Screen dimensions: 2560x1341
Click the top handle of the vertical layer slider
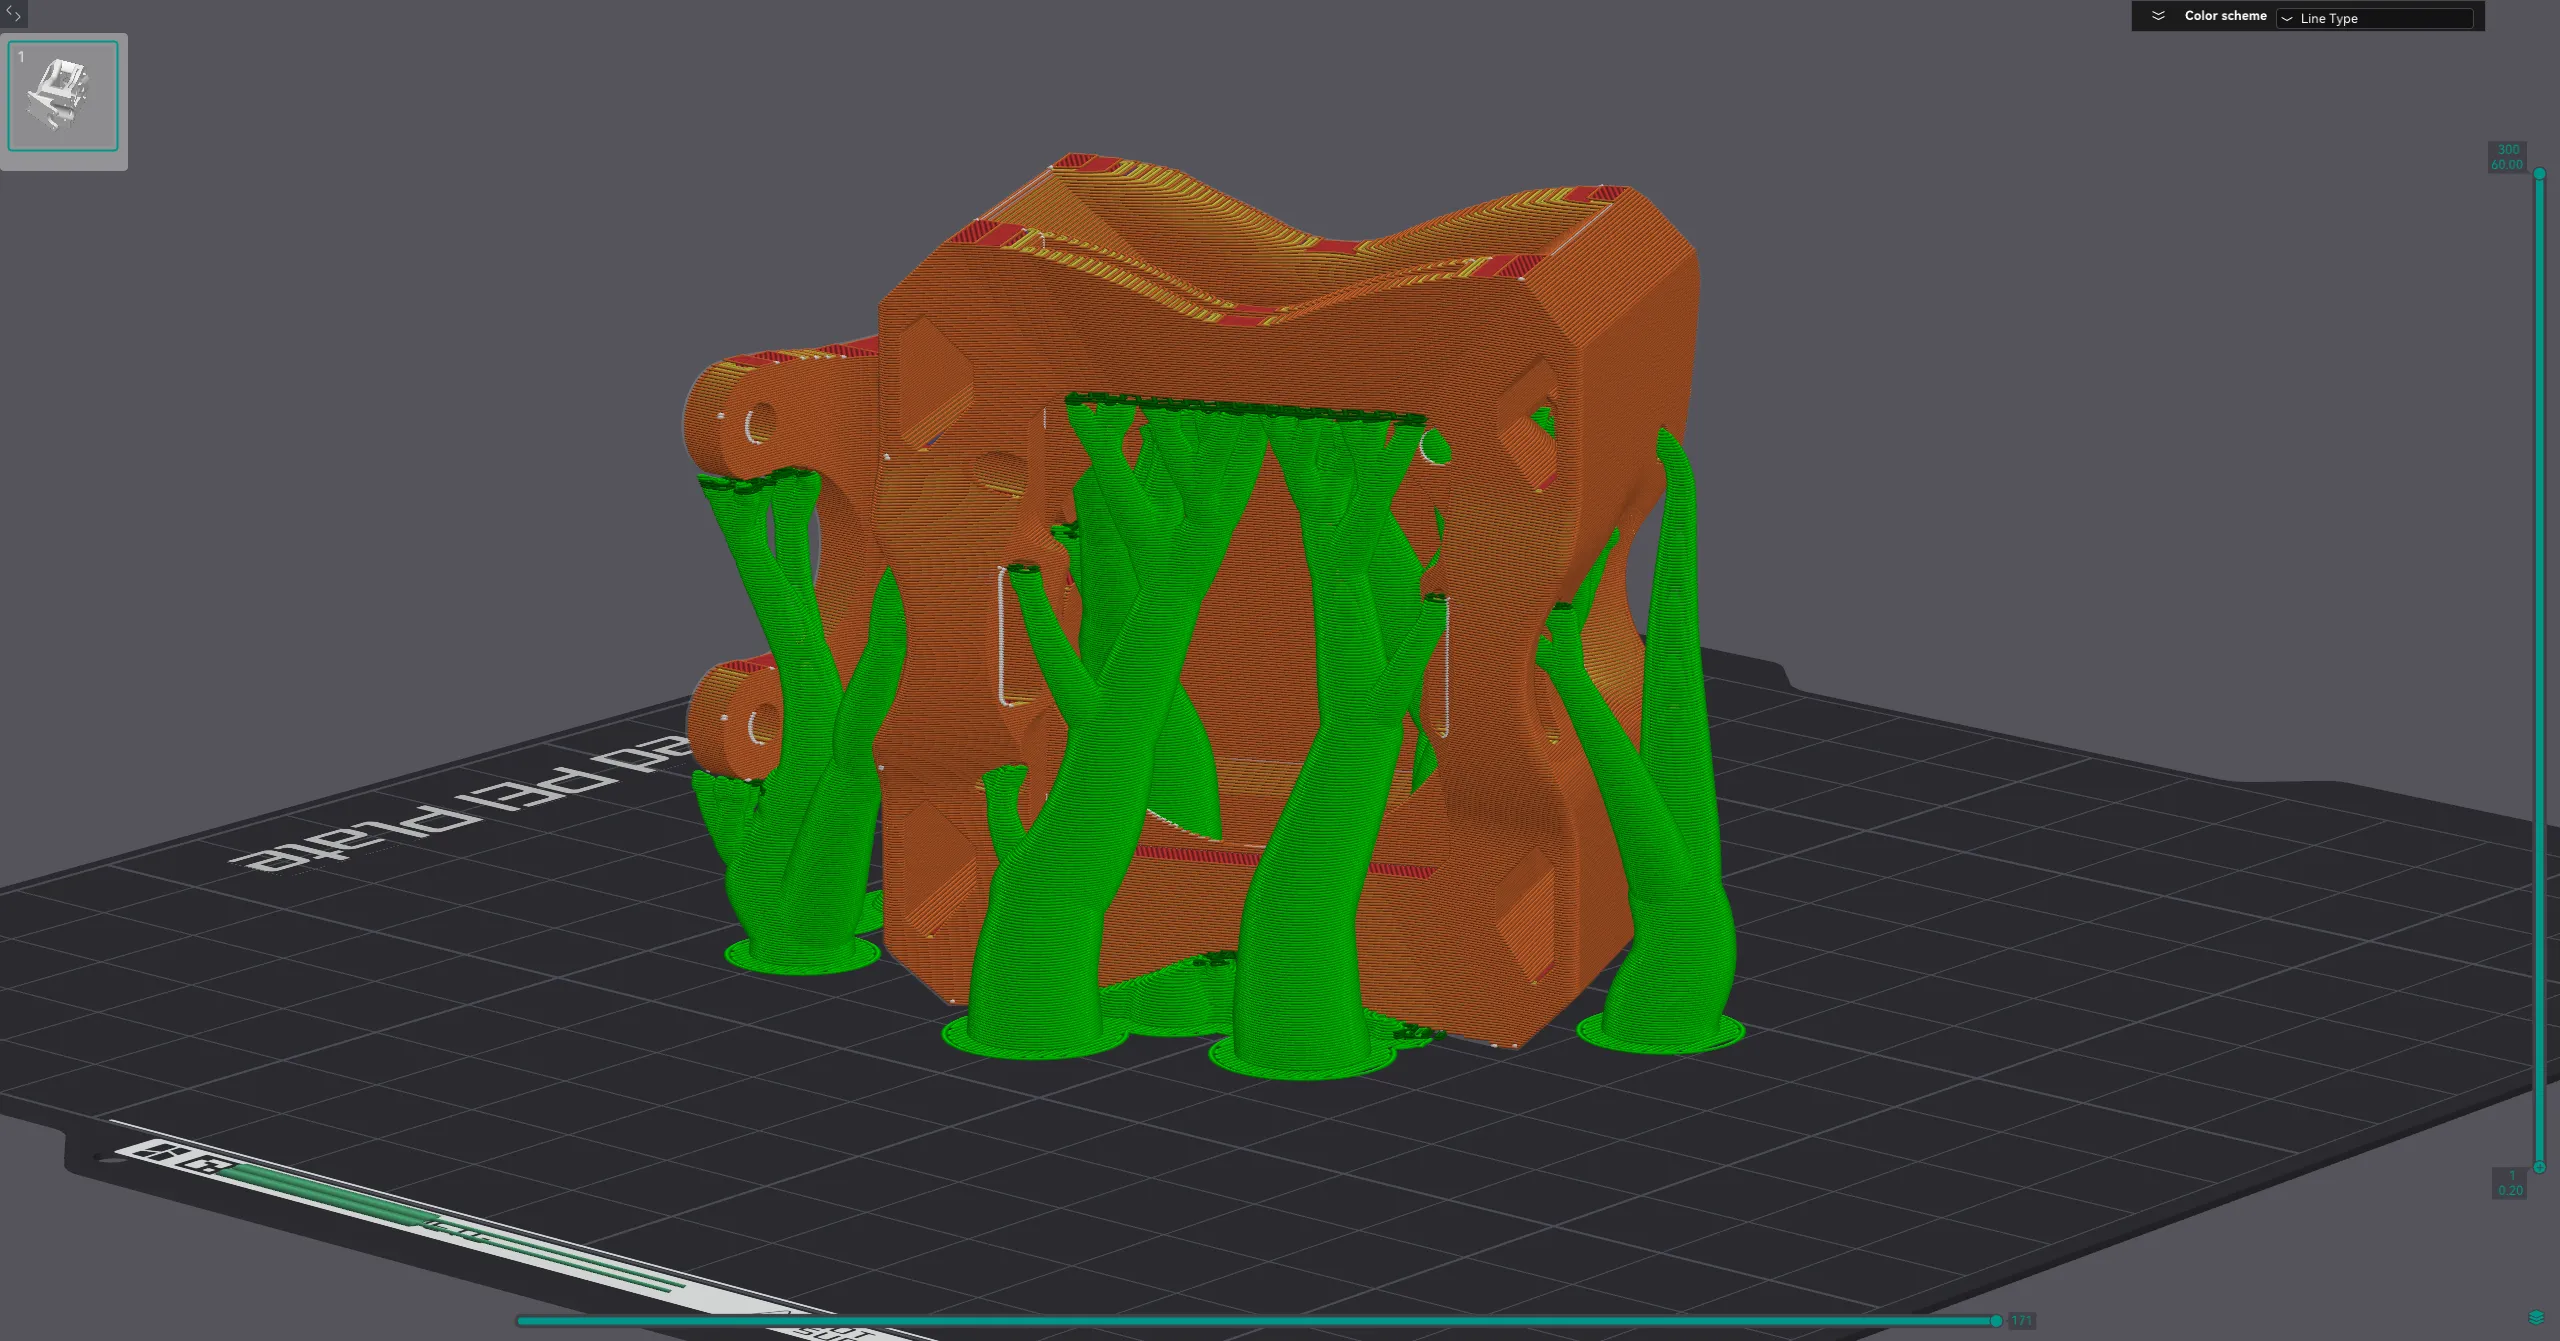click(2538, 174)
